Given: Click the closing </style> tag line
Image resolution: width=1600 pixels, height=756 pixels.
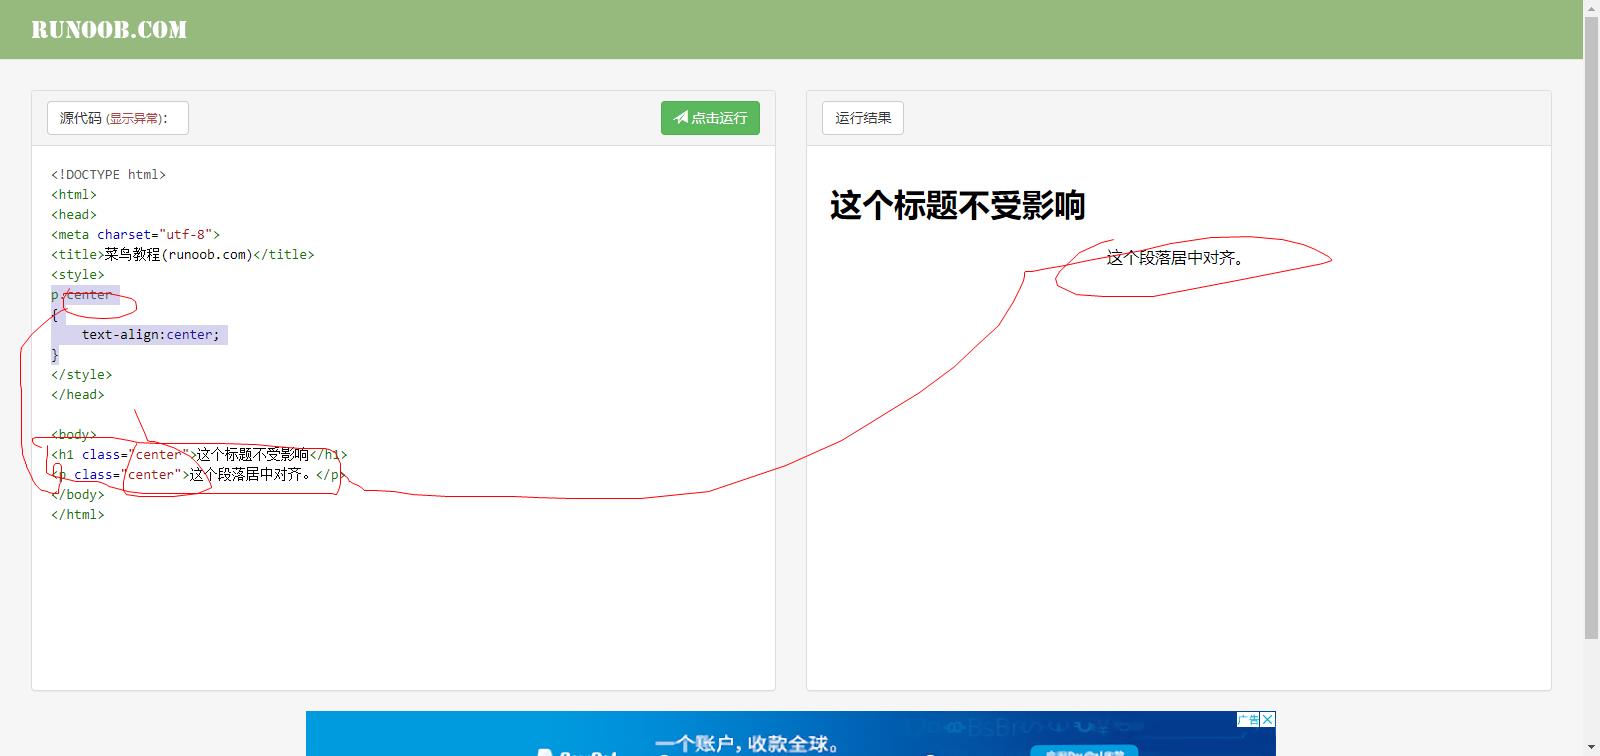Looking at the screenshot, I should pos(82,374).
